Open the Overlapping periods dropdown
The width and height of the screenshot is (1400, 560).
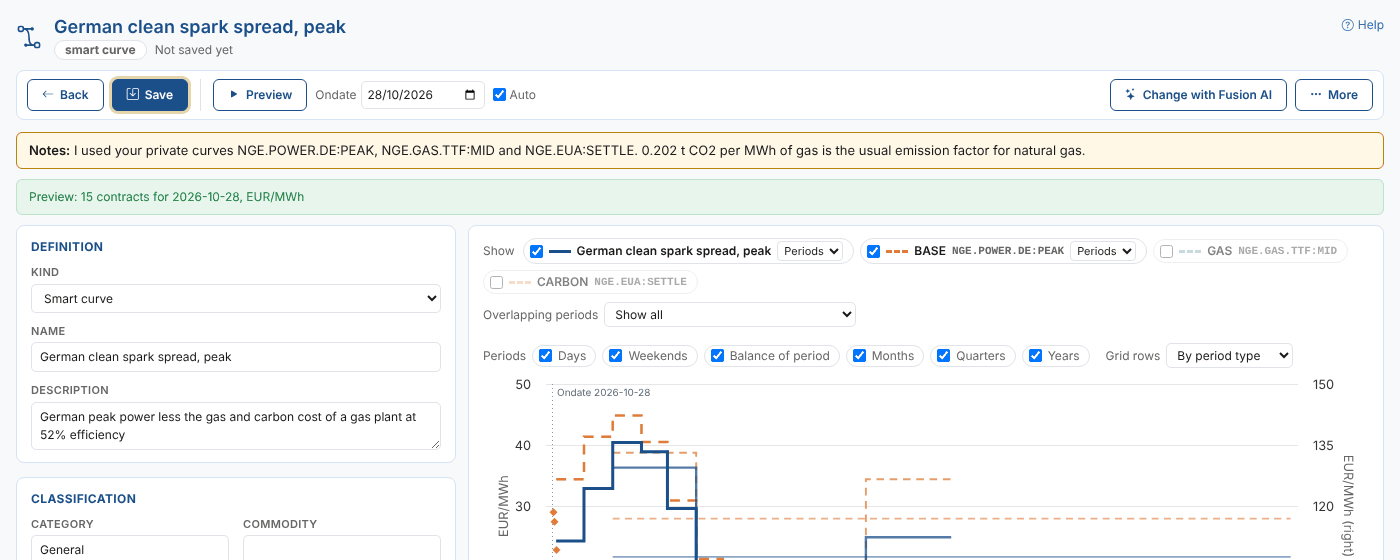[730, 314]
